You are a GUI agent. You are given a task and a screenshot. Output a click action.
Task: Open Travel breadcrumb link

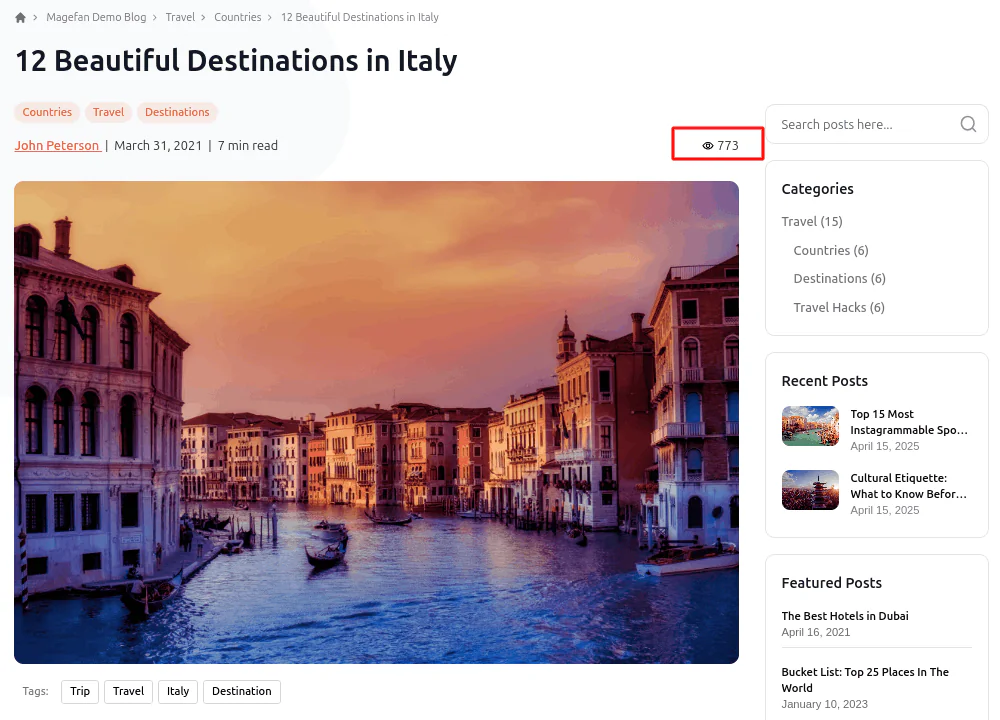180,17
